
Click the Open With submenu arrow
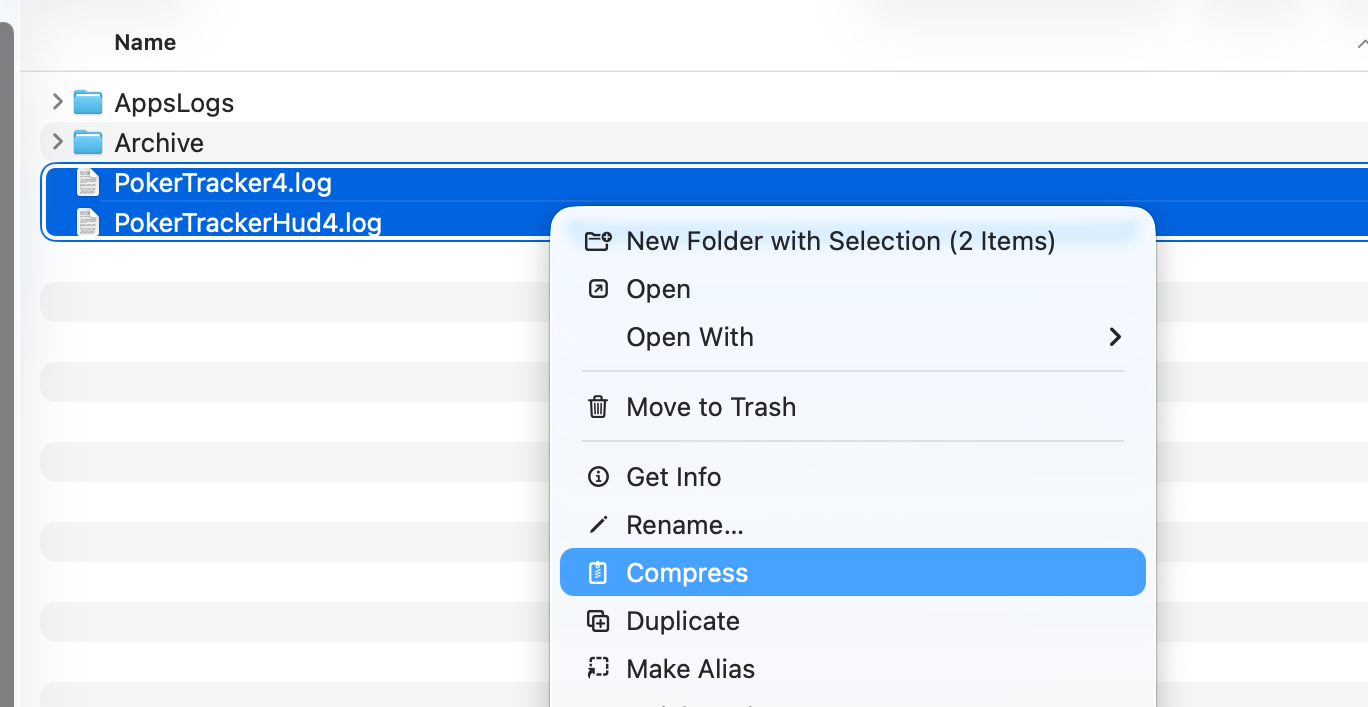(x=1115, y=337)
